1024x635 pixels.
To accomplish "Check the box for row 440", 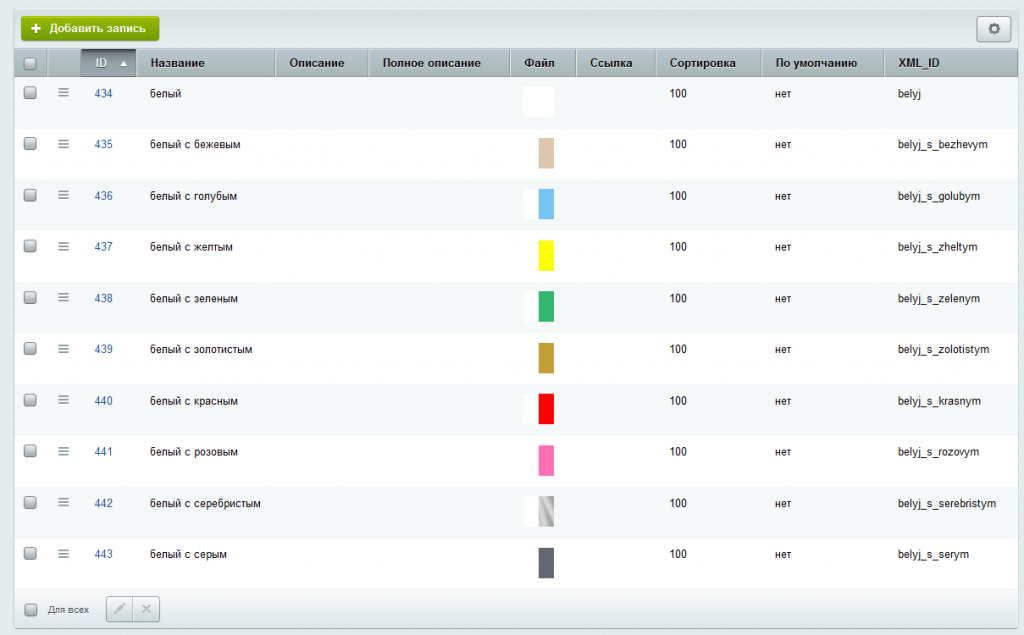I will 30,400.
